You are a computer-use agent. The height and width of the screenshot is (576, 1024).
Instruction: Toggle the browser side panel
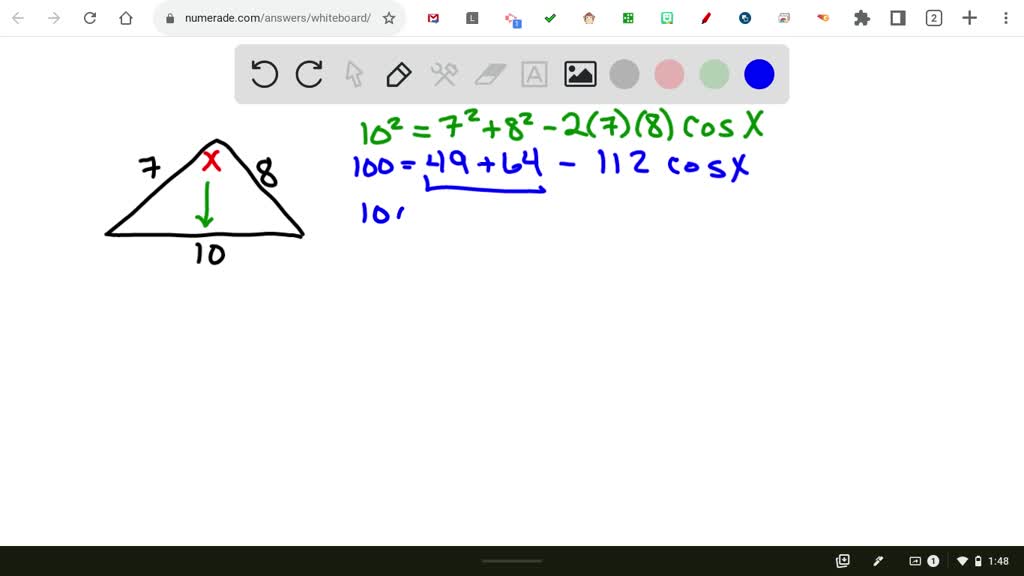click(x=897, y=17)
